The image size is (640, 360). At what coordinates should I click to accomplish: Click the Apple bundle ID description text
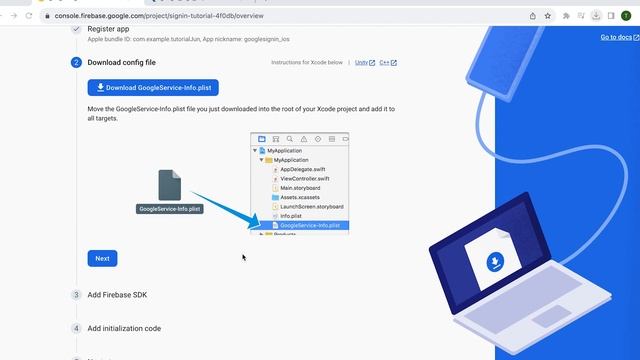coord(189,39)
